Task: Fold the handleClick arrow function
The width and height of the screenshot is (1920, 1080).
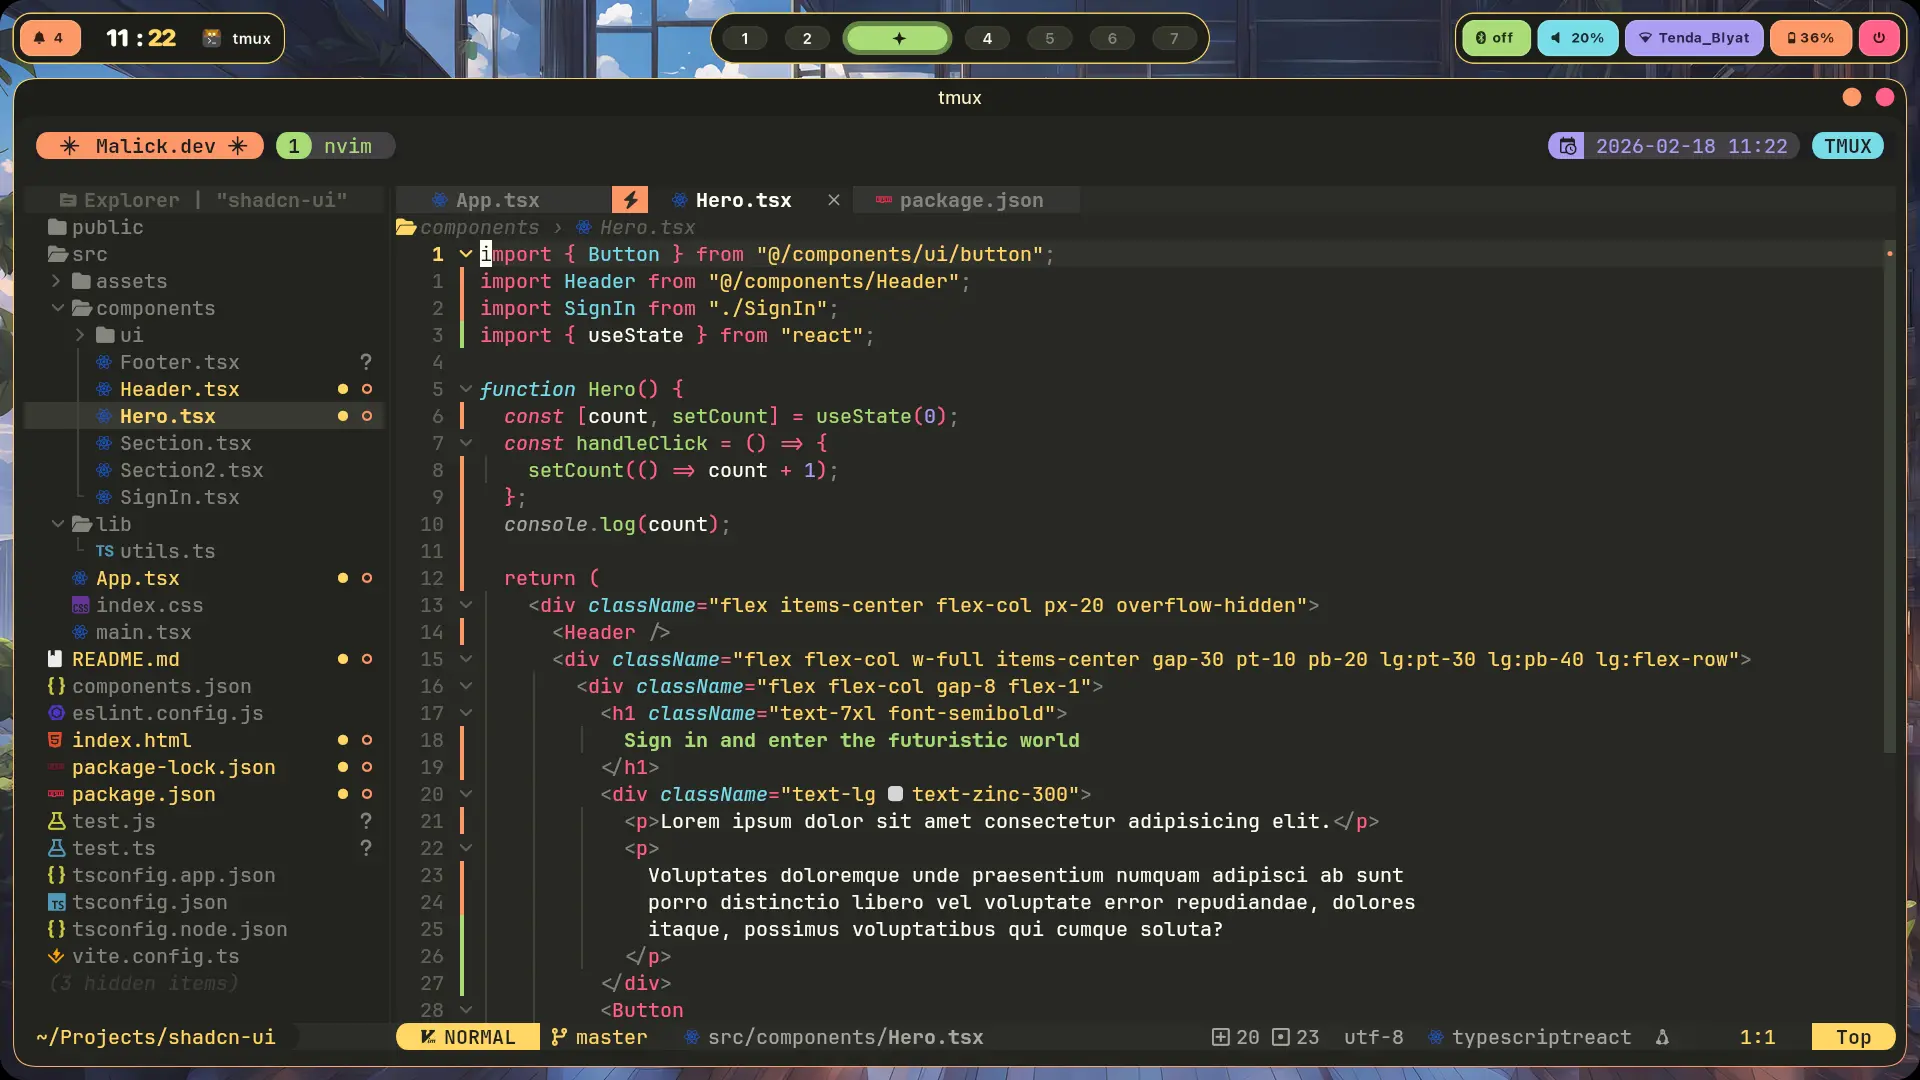Action: [465, 443]
